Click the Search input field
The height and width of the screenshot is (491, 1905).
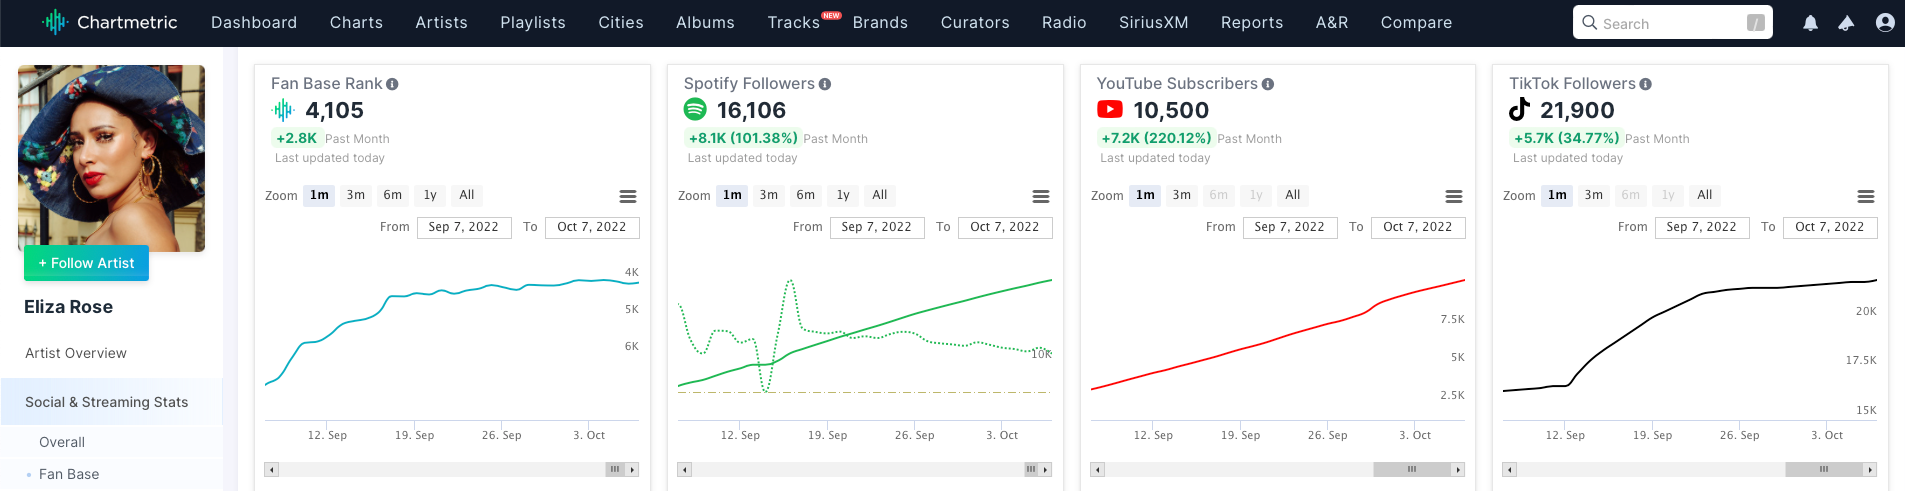[1672, 22]
